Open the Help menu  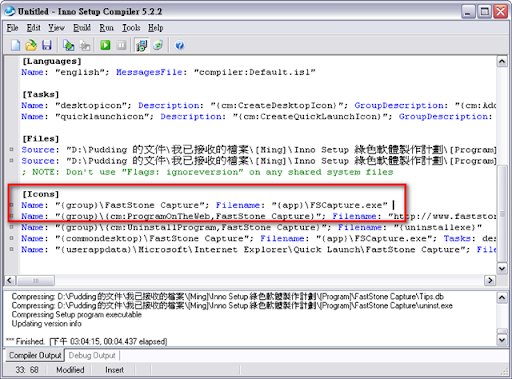pos(155,28)
